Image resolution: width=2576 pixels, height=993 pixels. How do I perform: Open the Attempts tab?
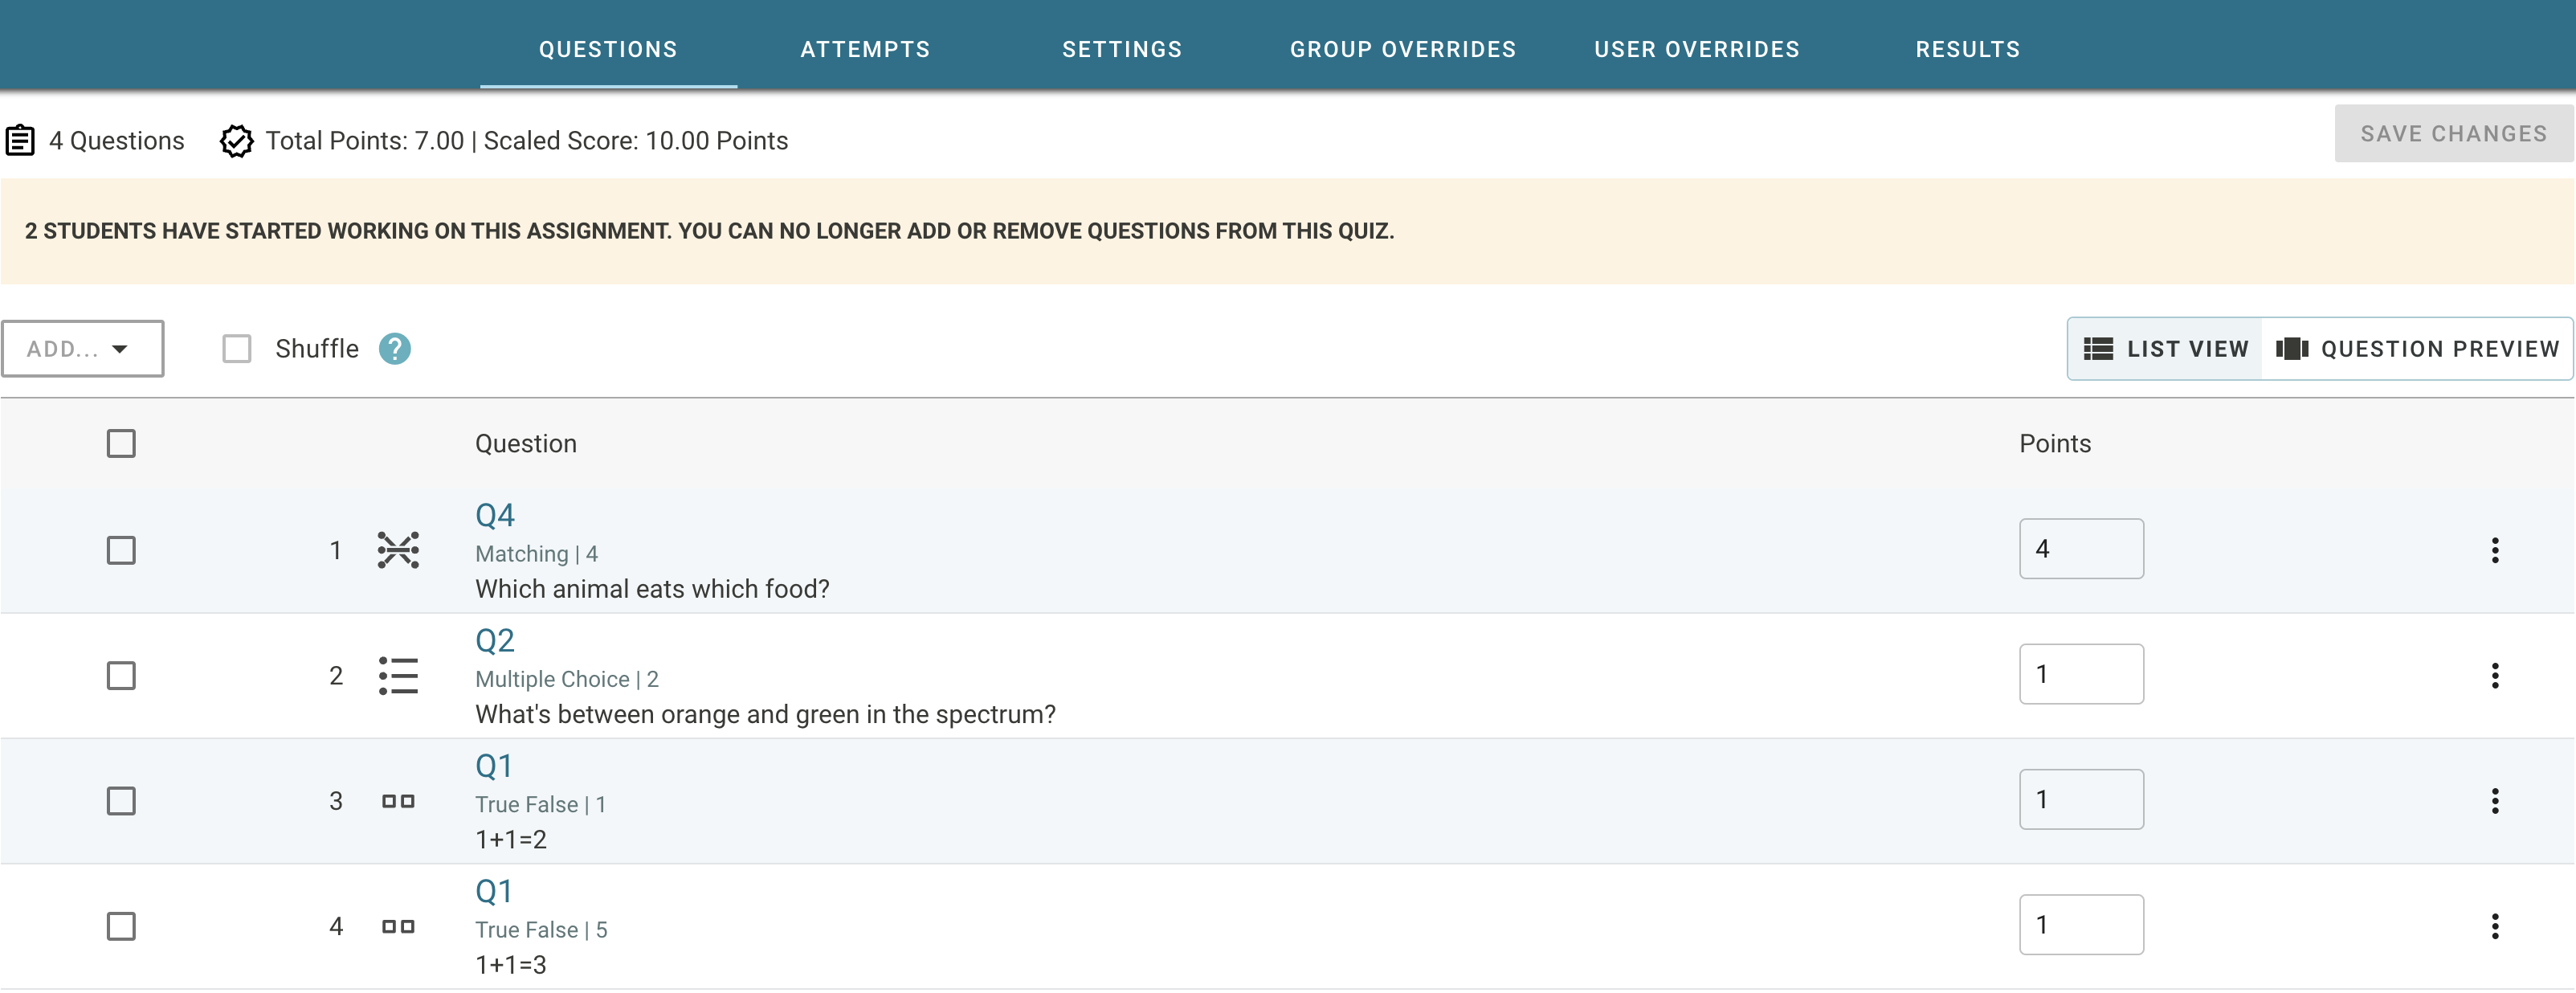865,49
